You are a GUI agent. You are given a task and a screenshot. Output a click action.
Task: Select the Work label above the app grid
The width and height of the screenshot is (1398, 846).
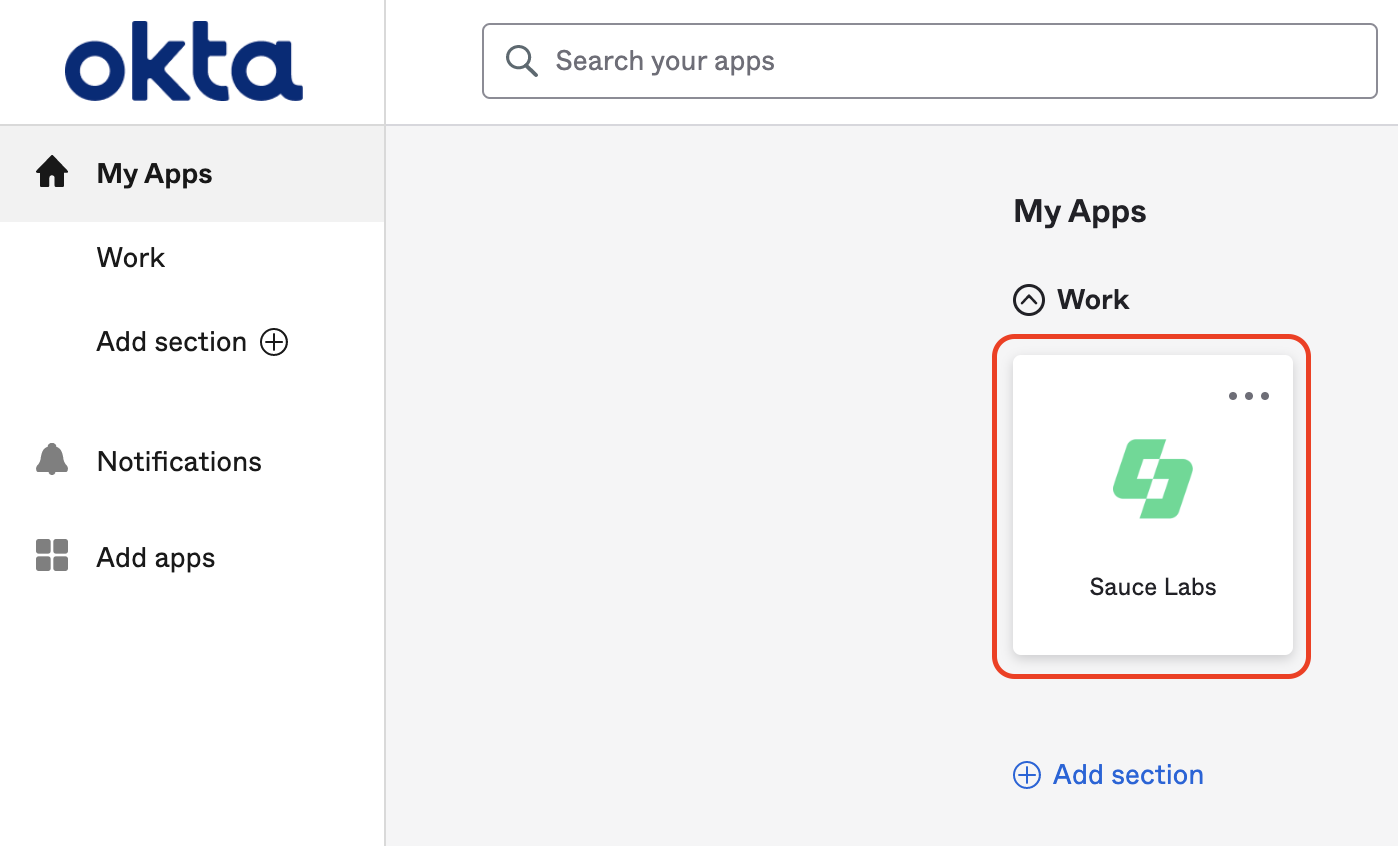pyautogui.click(x=1093, y=299)
